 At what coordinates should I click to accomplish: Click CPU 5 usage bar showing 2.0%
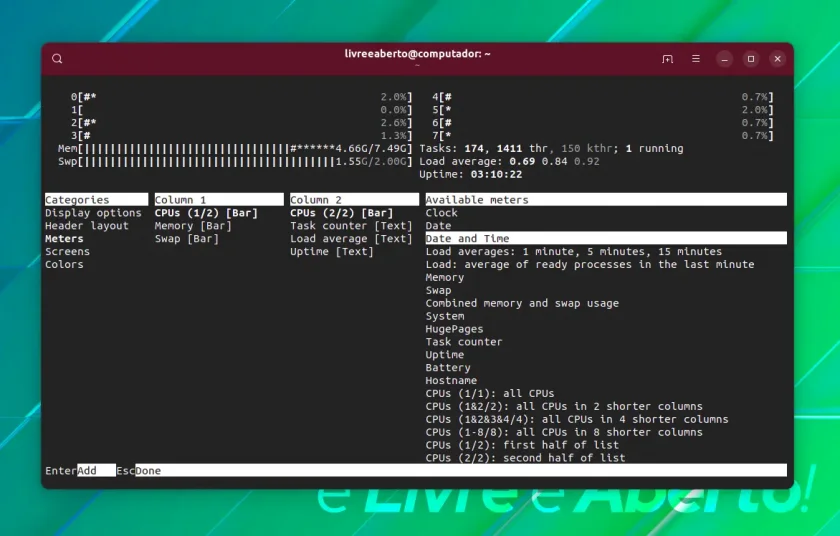pos(603,110)
